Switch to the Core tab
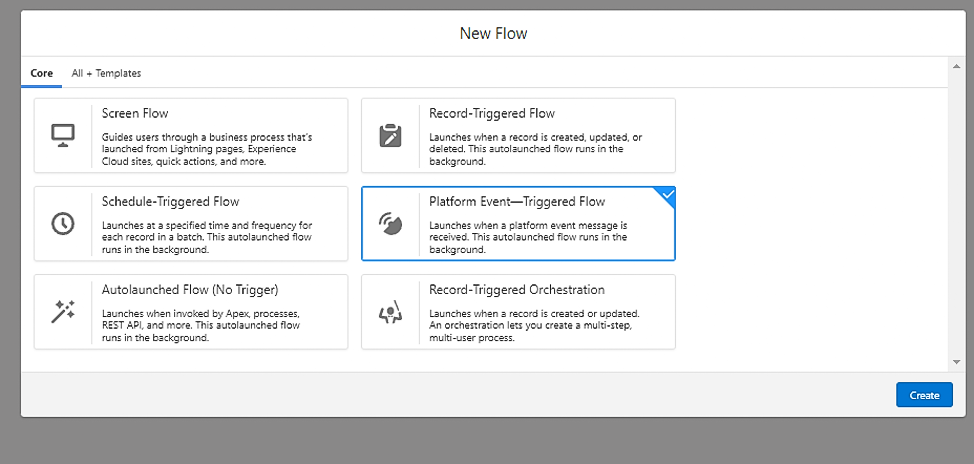This screenshot has height=464, width=974. pyautogui.click(x=41, y=73)
